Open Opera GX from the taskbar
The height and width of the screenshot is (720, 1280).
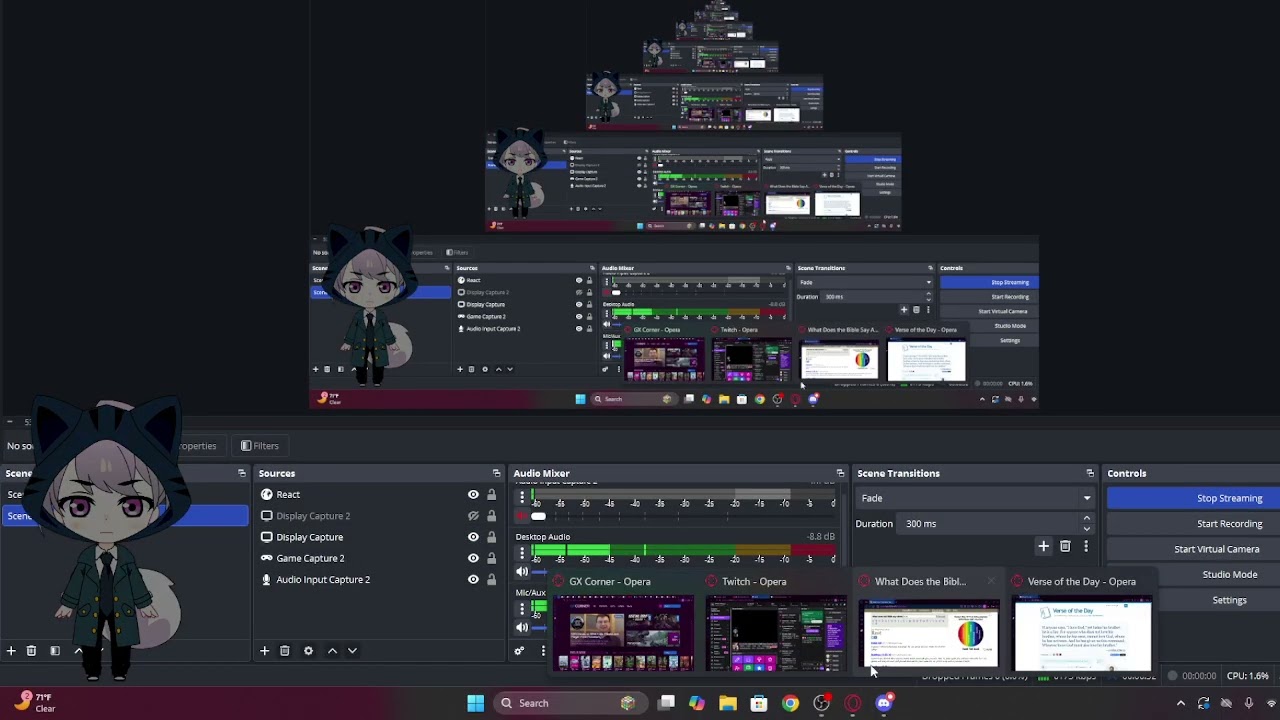tap(853, 703)
